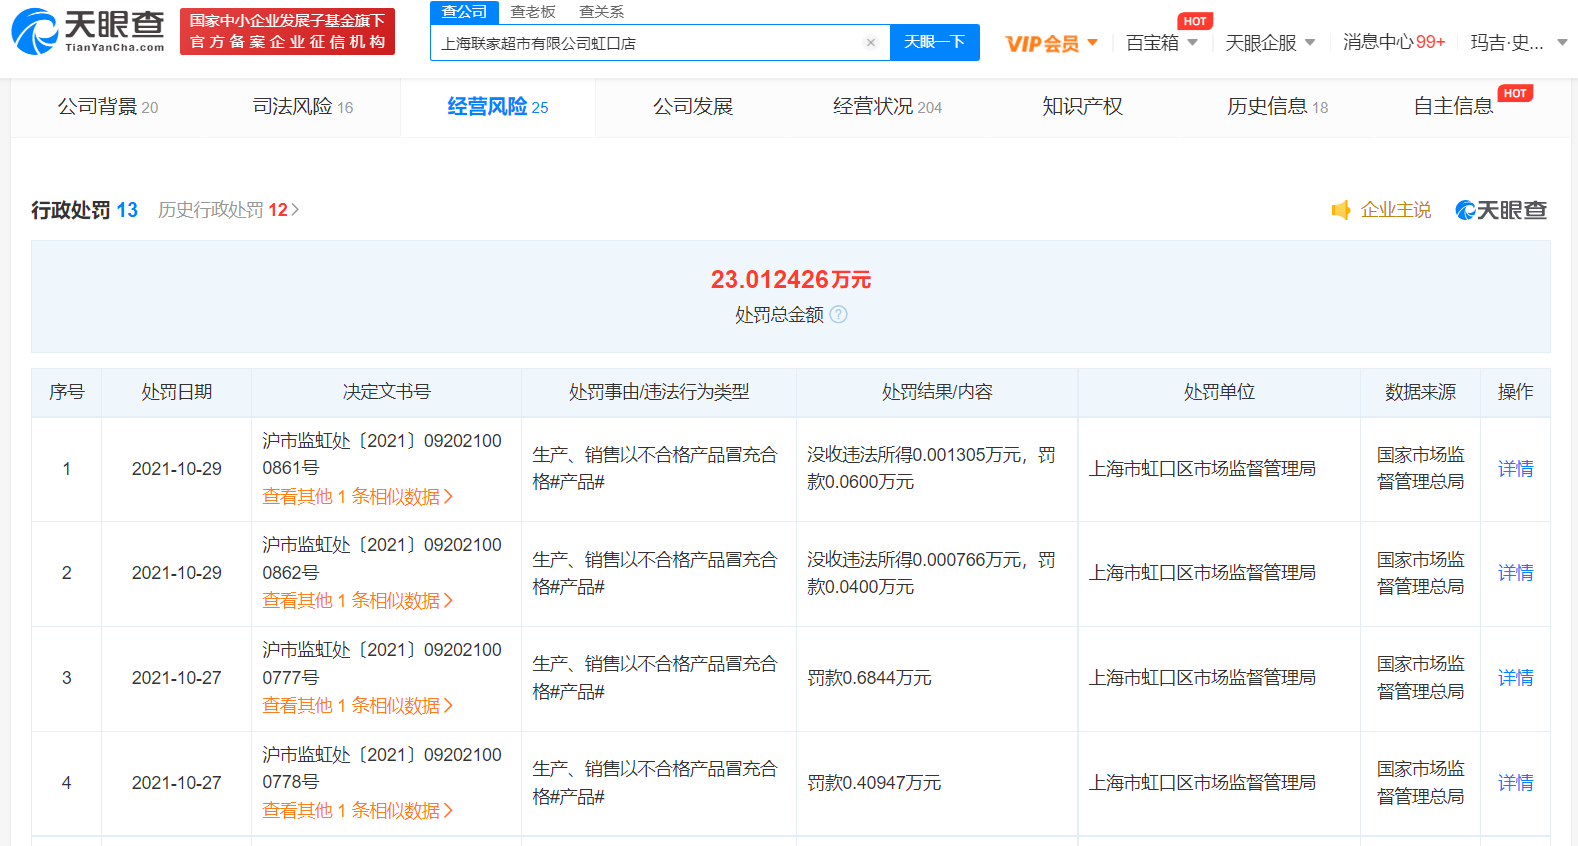Click the HOT badge on 自主信息
This screenshot has height=846, width=1578.
click(1515, 93)
